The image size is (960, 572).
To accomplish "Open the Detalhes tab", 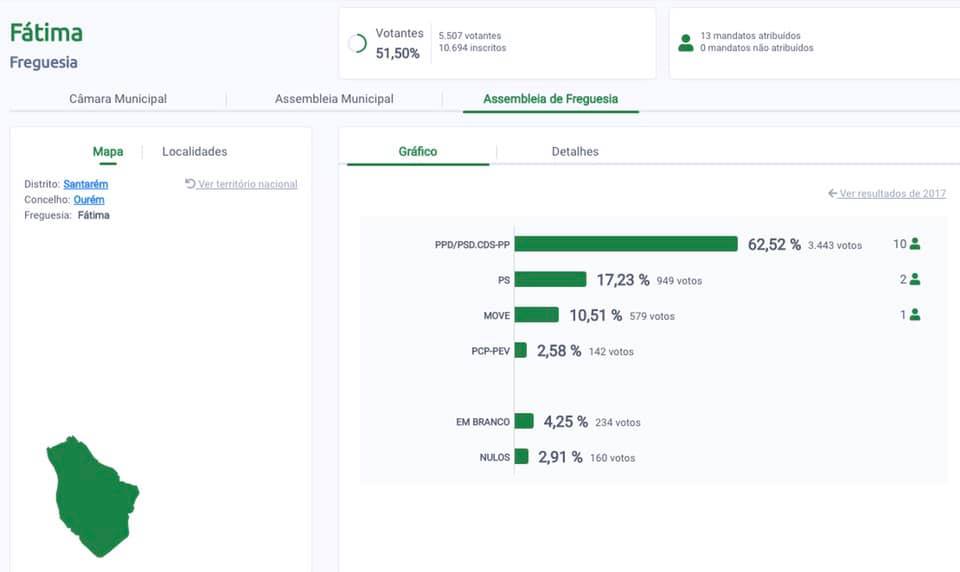I will [575, 151].
